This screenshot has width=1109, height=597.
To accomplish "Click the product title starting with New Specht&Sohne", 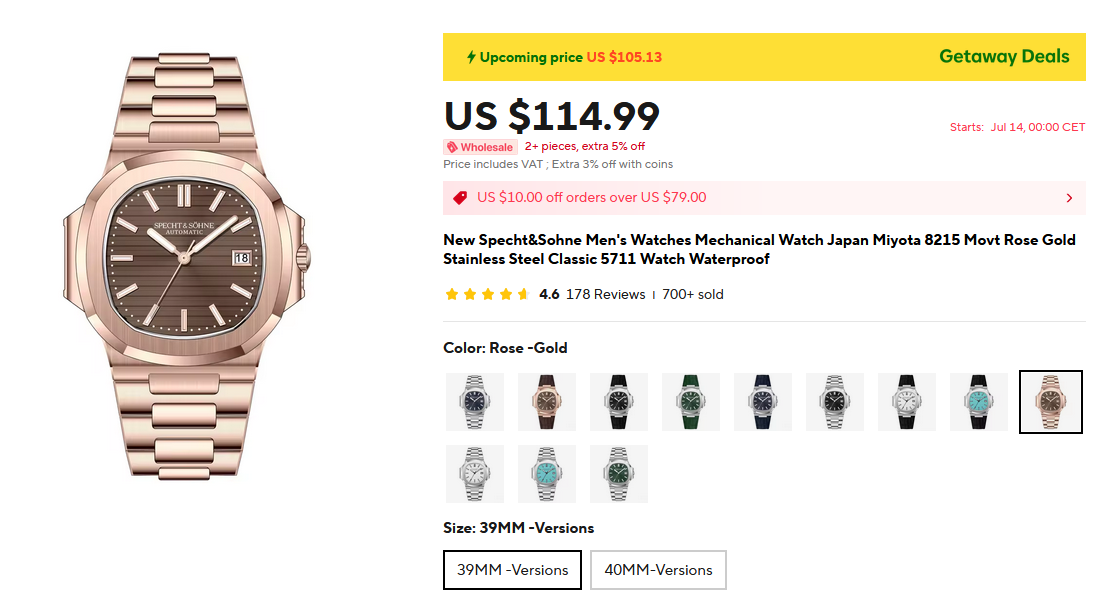I will point(759,250).
